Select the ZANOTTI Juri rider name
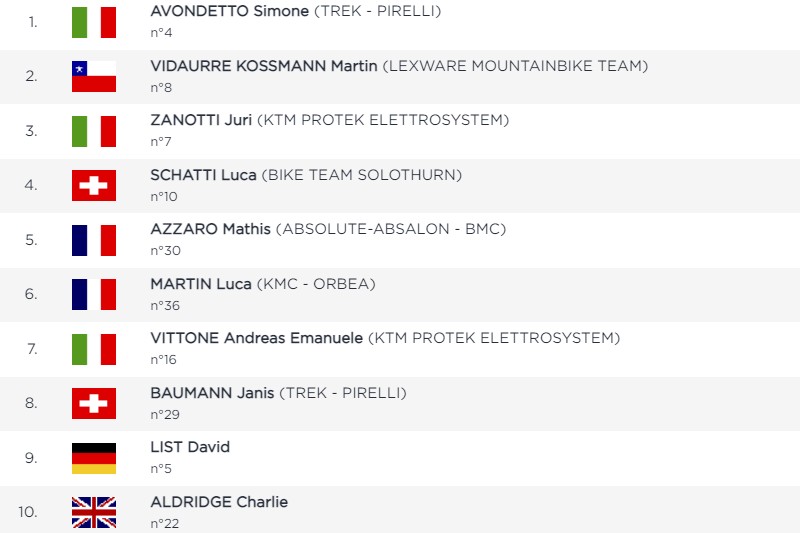The height and width of the screenshot is (533, 800). [201, 120]
